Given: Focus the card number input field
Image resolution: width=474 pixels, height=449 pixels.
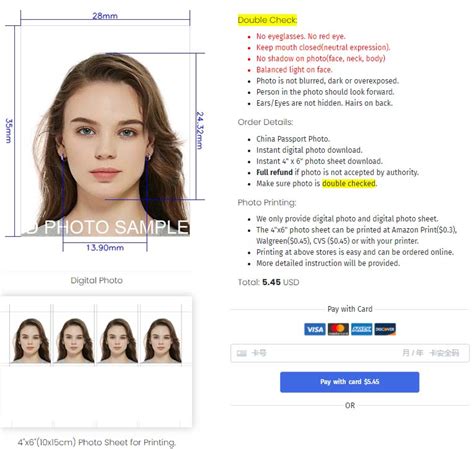Looking at the screenshot, I should tap(320, 353).
